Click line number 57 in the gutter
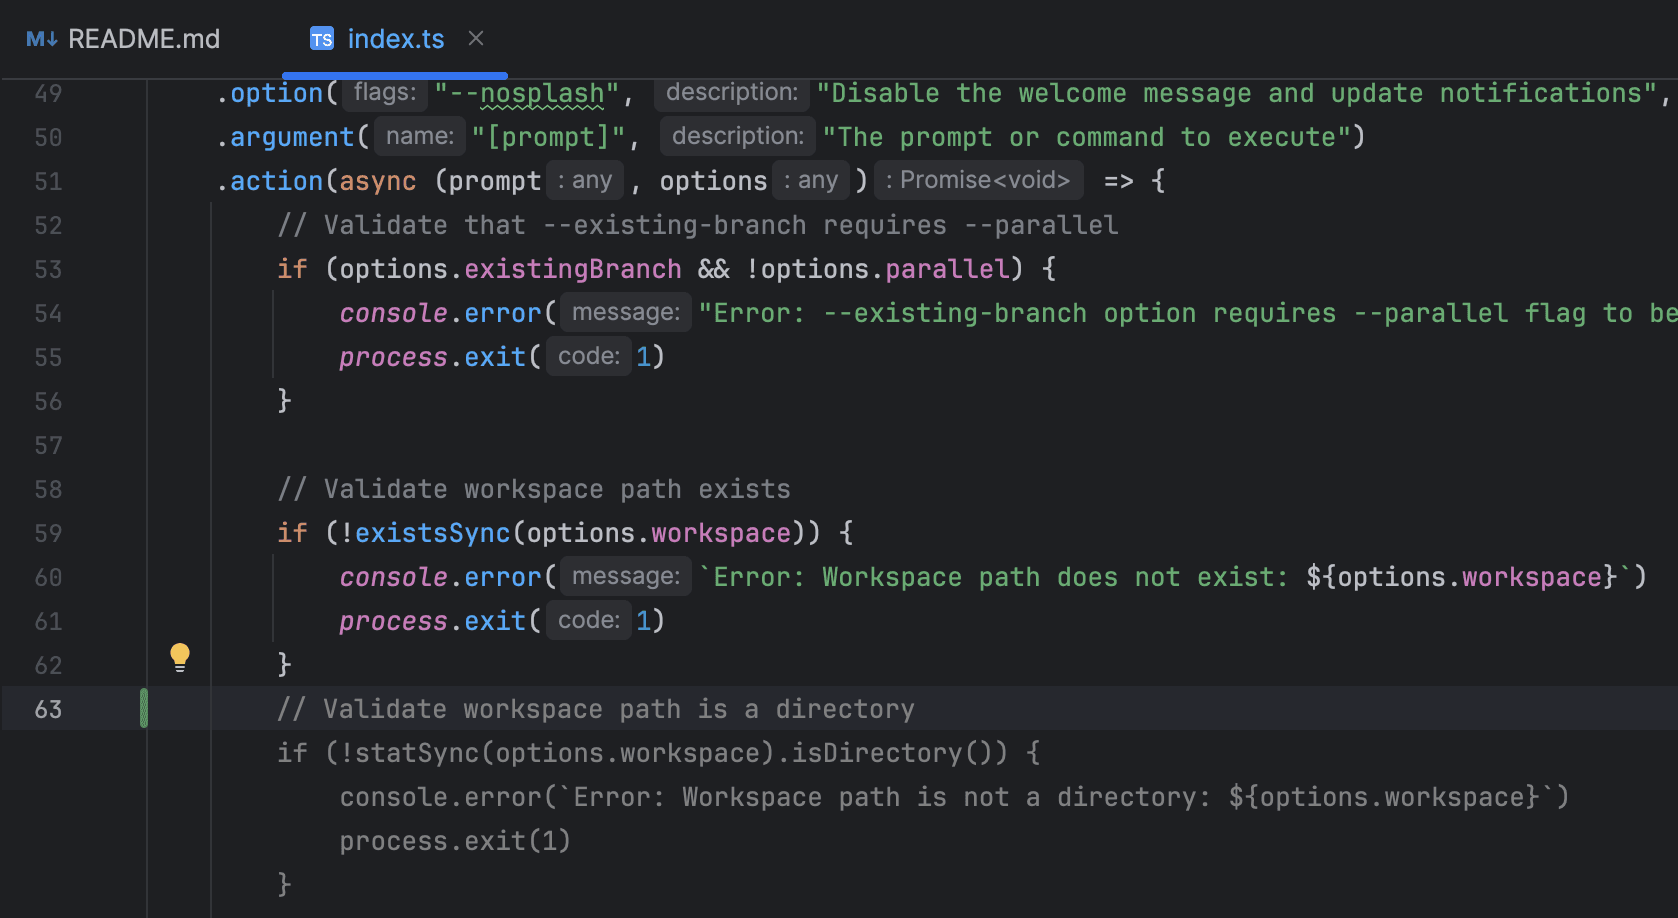Screen dimensions: 1678x918 click(48, 445)
